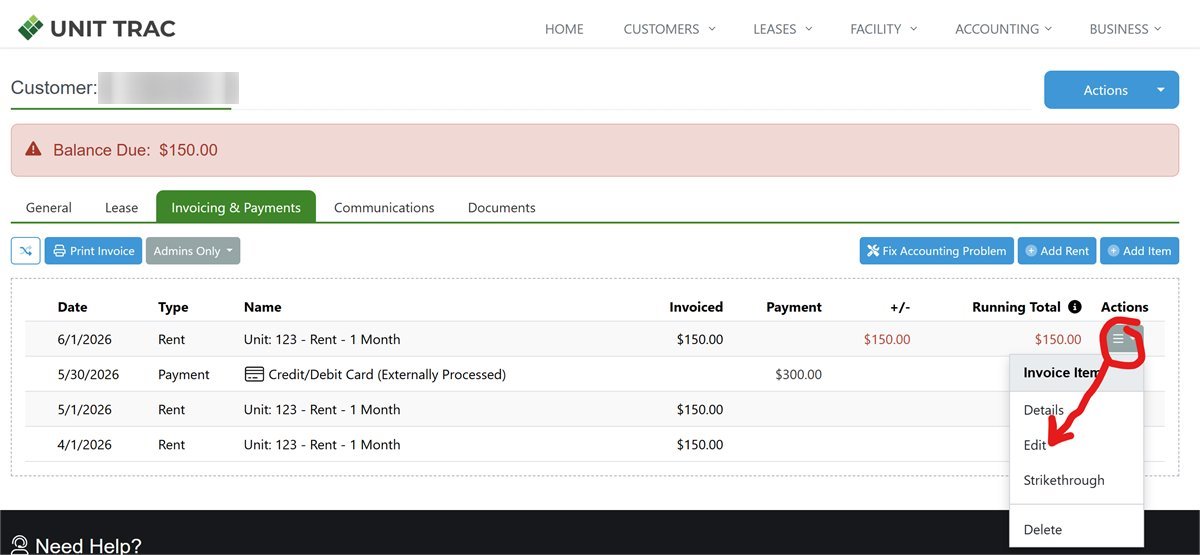This screenshot has width=1200, height=555.
Task: Click the red $150.00 Running Total value
Action: [1058, 340]
